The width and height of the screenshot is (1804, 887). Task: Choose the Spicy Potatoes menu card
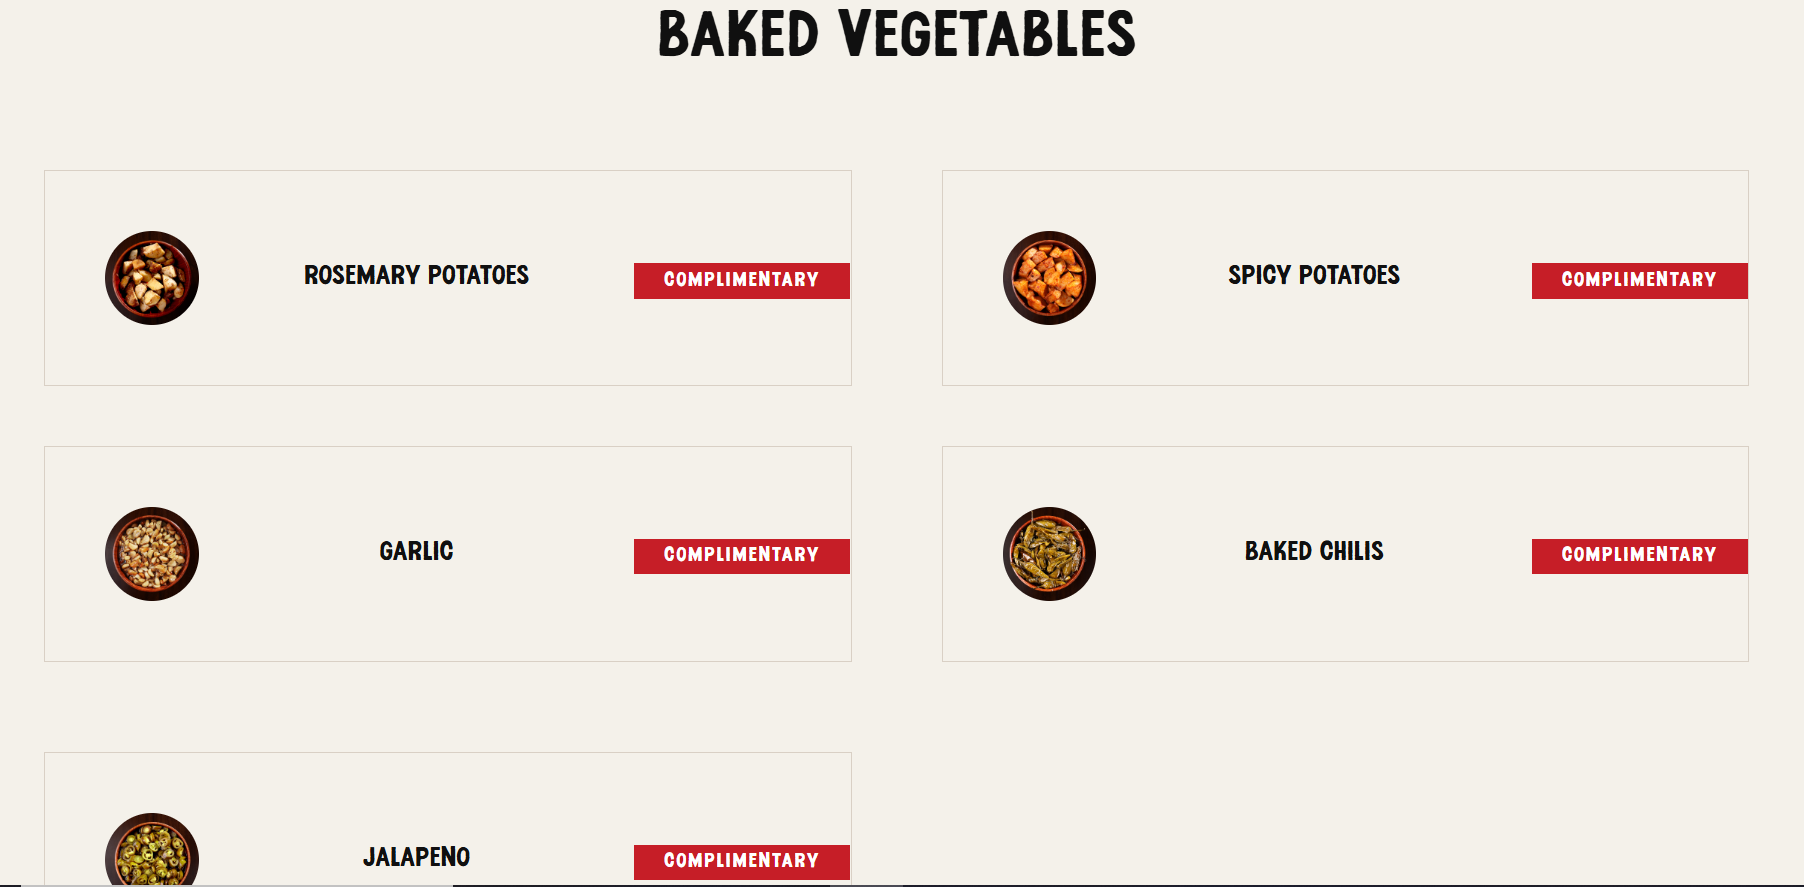[1345, 278]
